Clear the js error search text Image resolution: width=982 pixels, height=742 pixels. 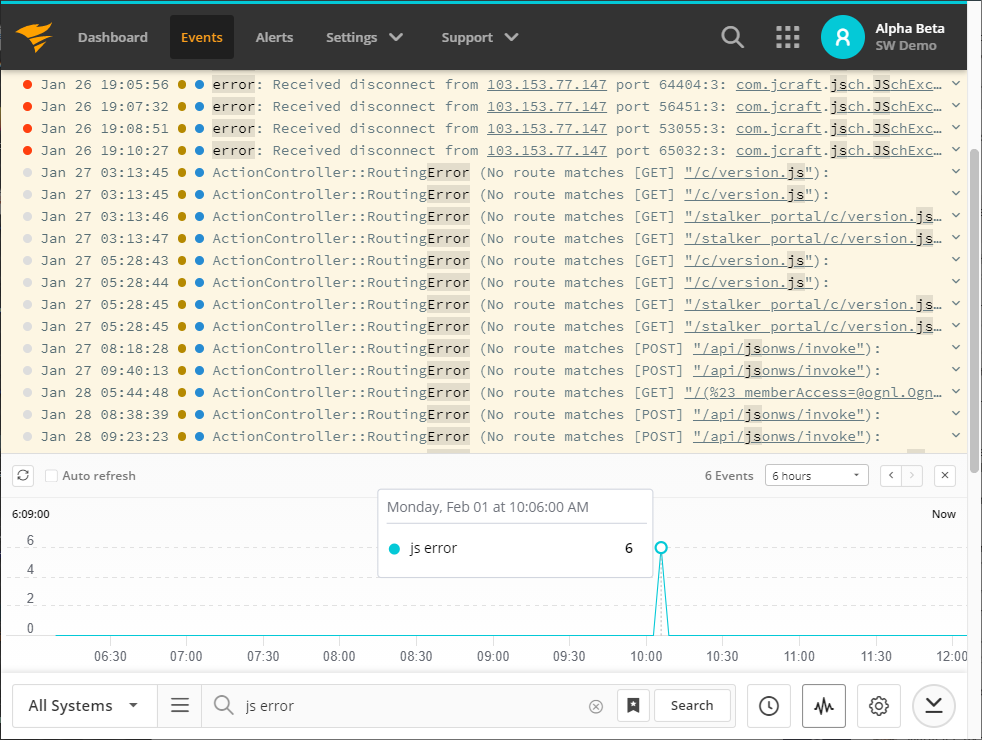pyautogui.click(x=596, y=707)
